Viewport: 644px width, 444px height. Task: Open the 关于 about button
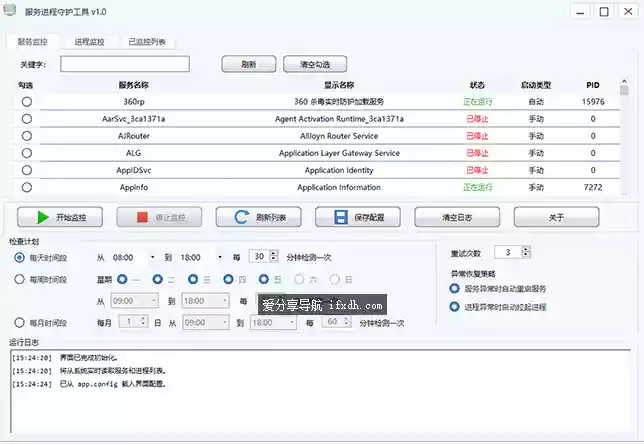(557, 217)
